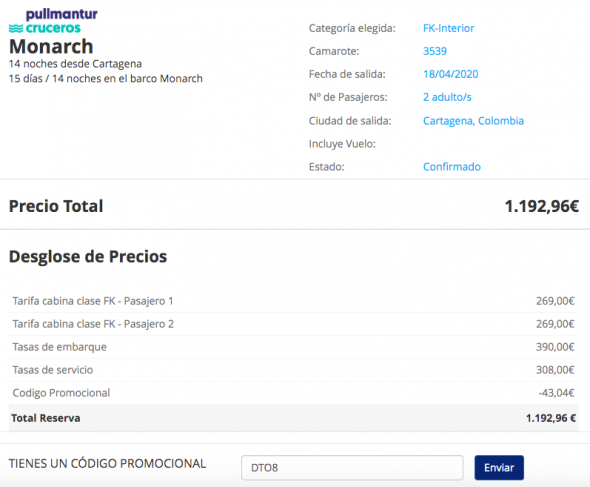Click the Tasas de embarque row label

tap(59, 347)
